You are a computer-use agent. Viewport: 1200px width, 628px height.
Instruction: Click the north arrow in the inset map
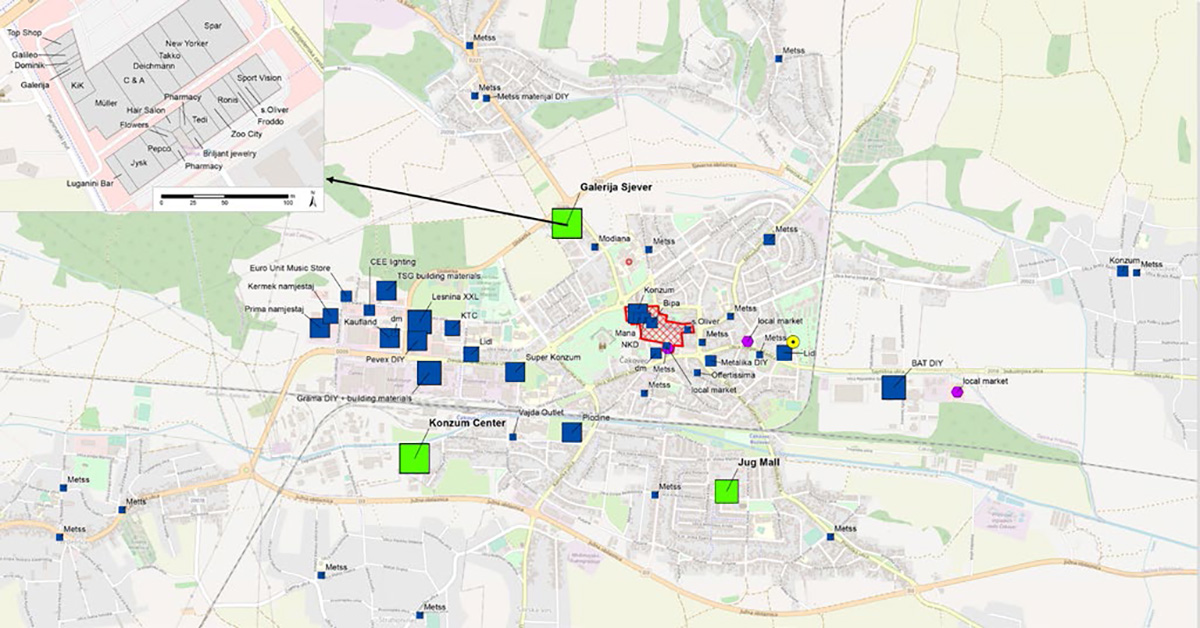pos(313,198)
